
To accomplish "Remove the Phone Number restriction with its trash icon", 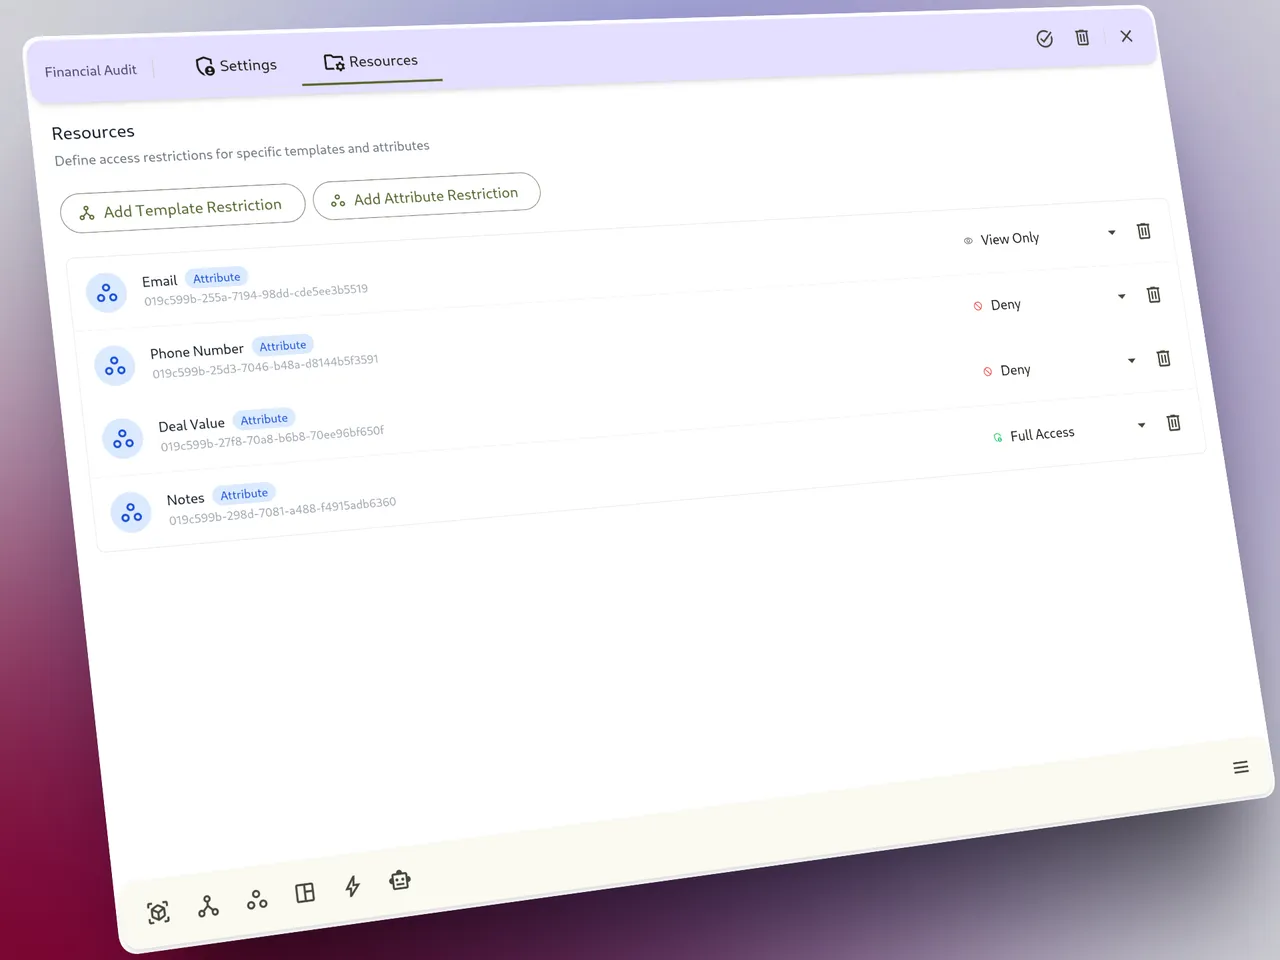I will click(1153, 295).
